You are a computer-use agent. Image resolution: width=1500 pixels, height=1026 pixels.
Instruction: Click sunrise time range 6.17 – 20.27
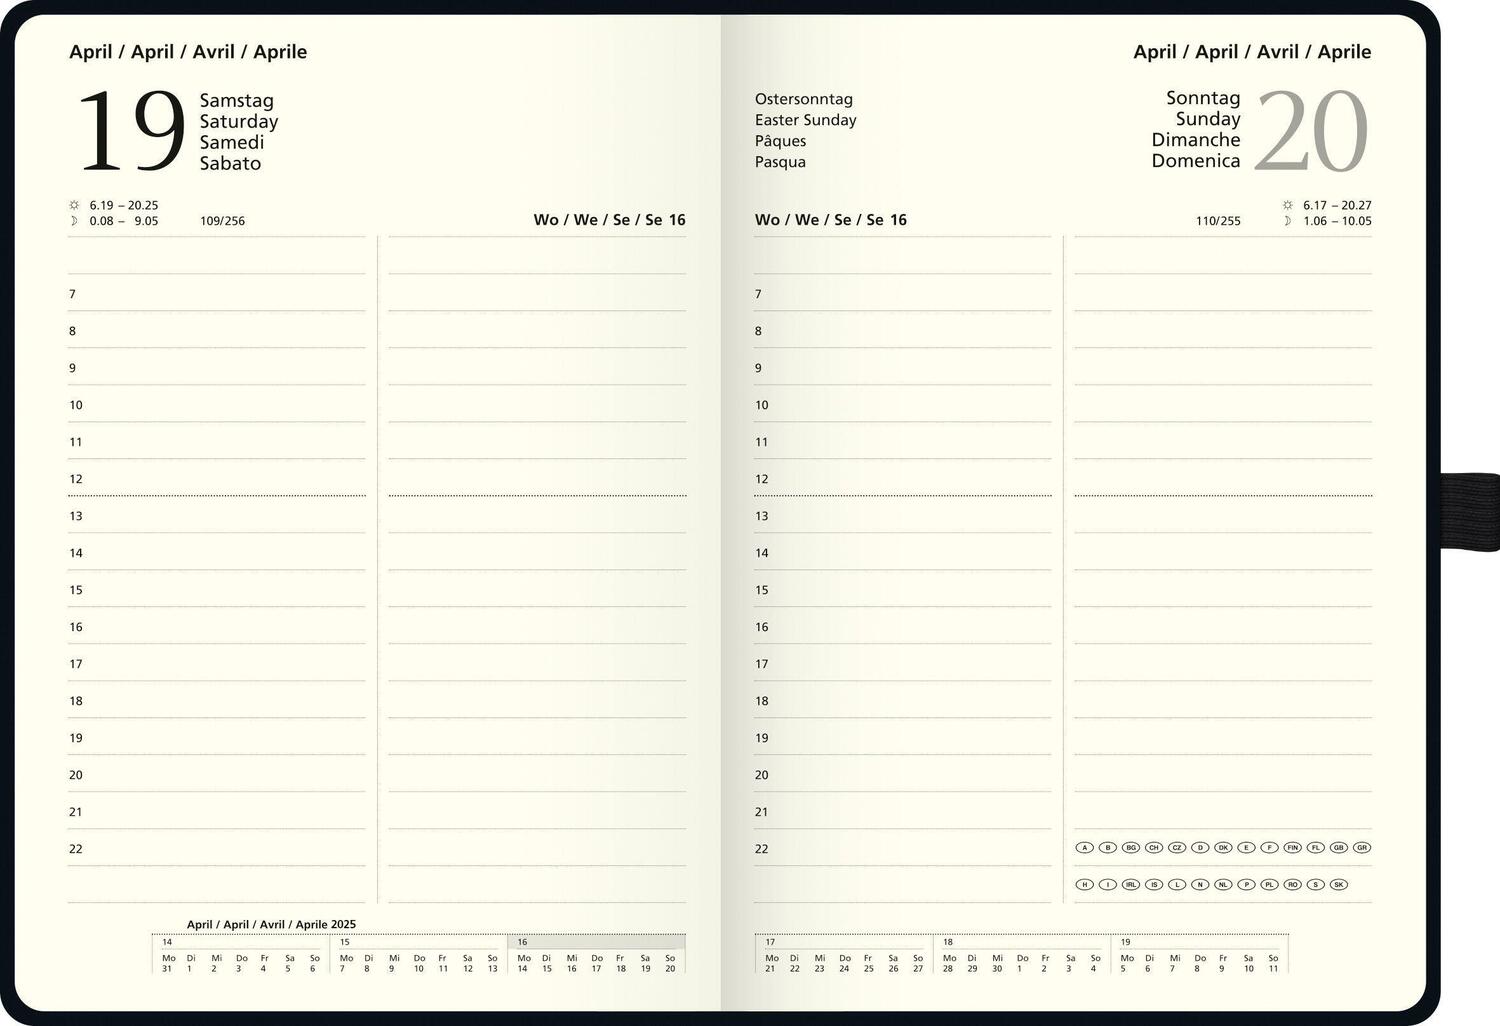coord(1337,205)
